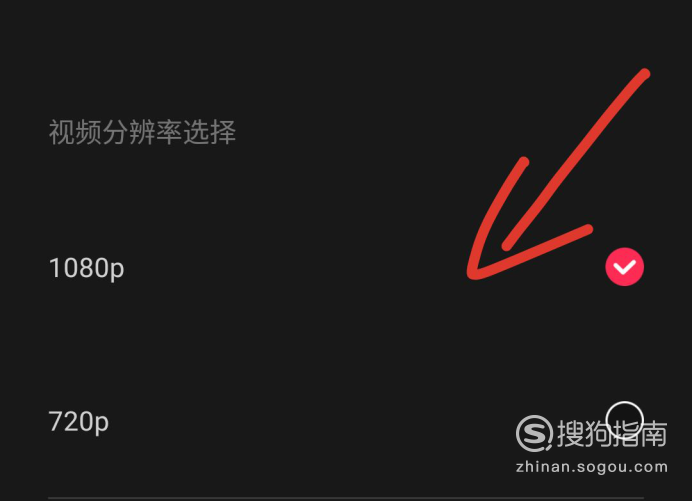Image resolution: width=692 pixels, height=501 pixels.
Task: Click the red arrow's pointed tip
Action: [473, 274]
